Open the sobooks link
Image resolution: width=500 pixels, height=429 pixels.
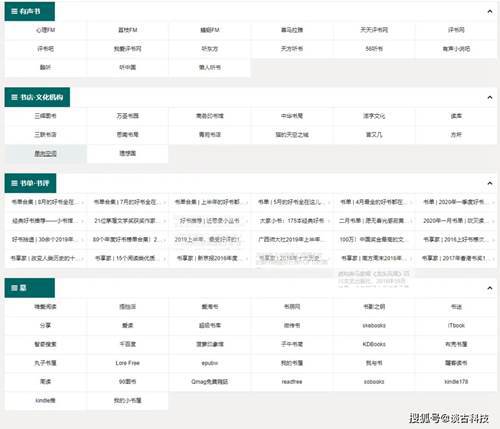(x=374, y=382)
